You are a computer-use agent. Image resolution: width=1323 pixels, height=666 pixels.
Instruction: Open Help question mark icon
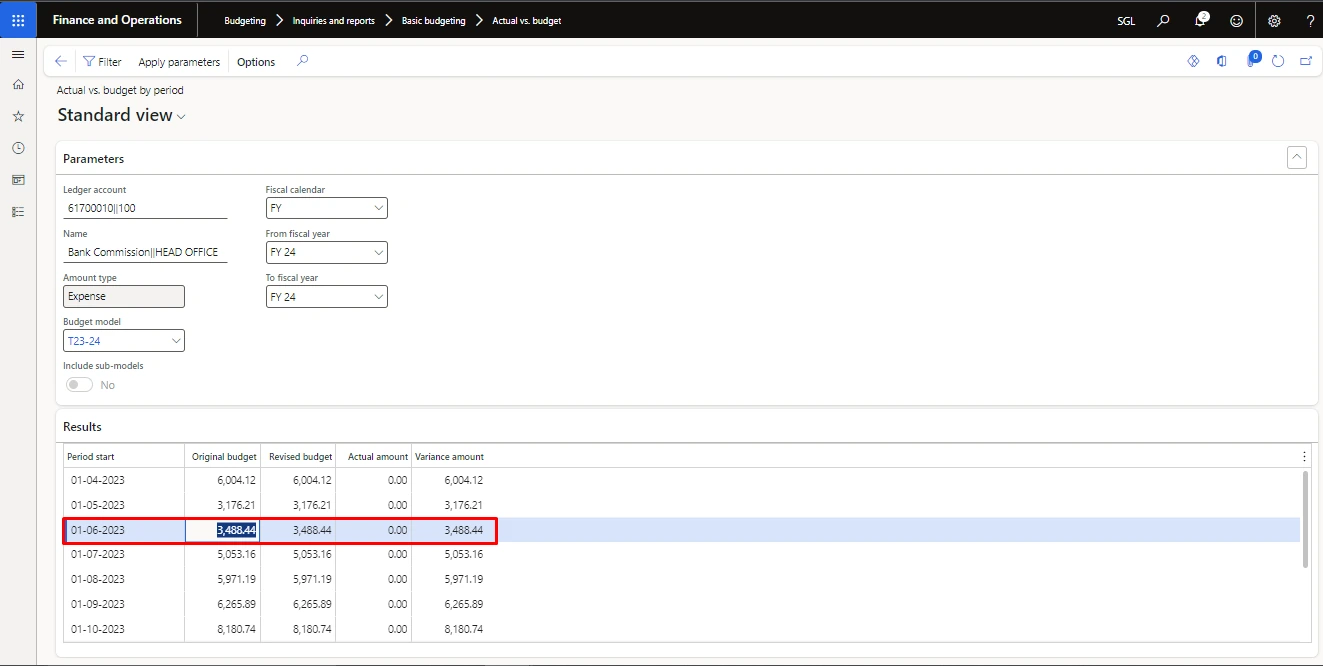click(x=1310, y=20)
